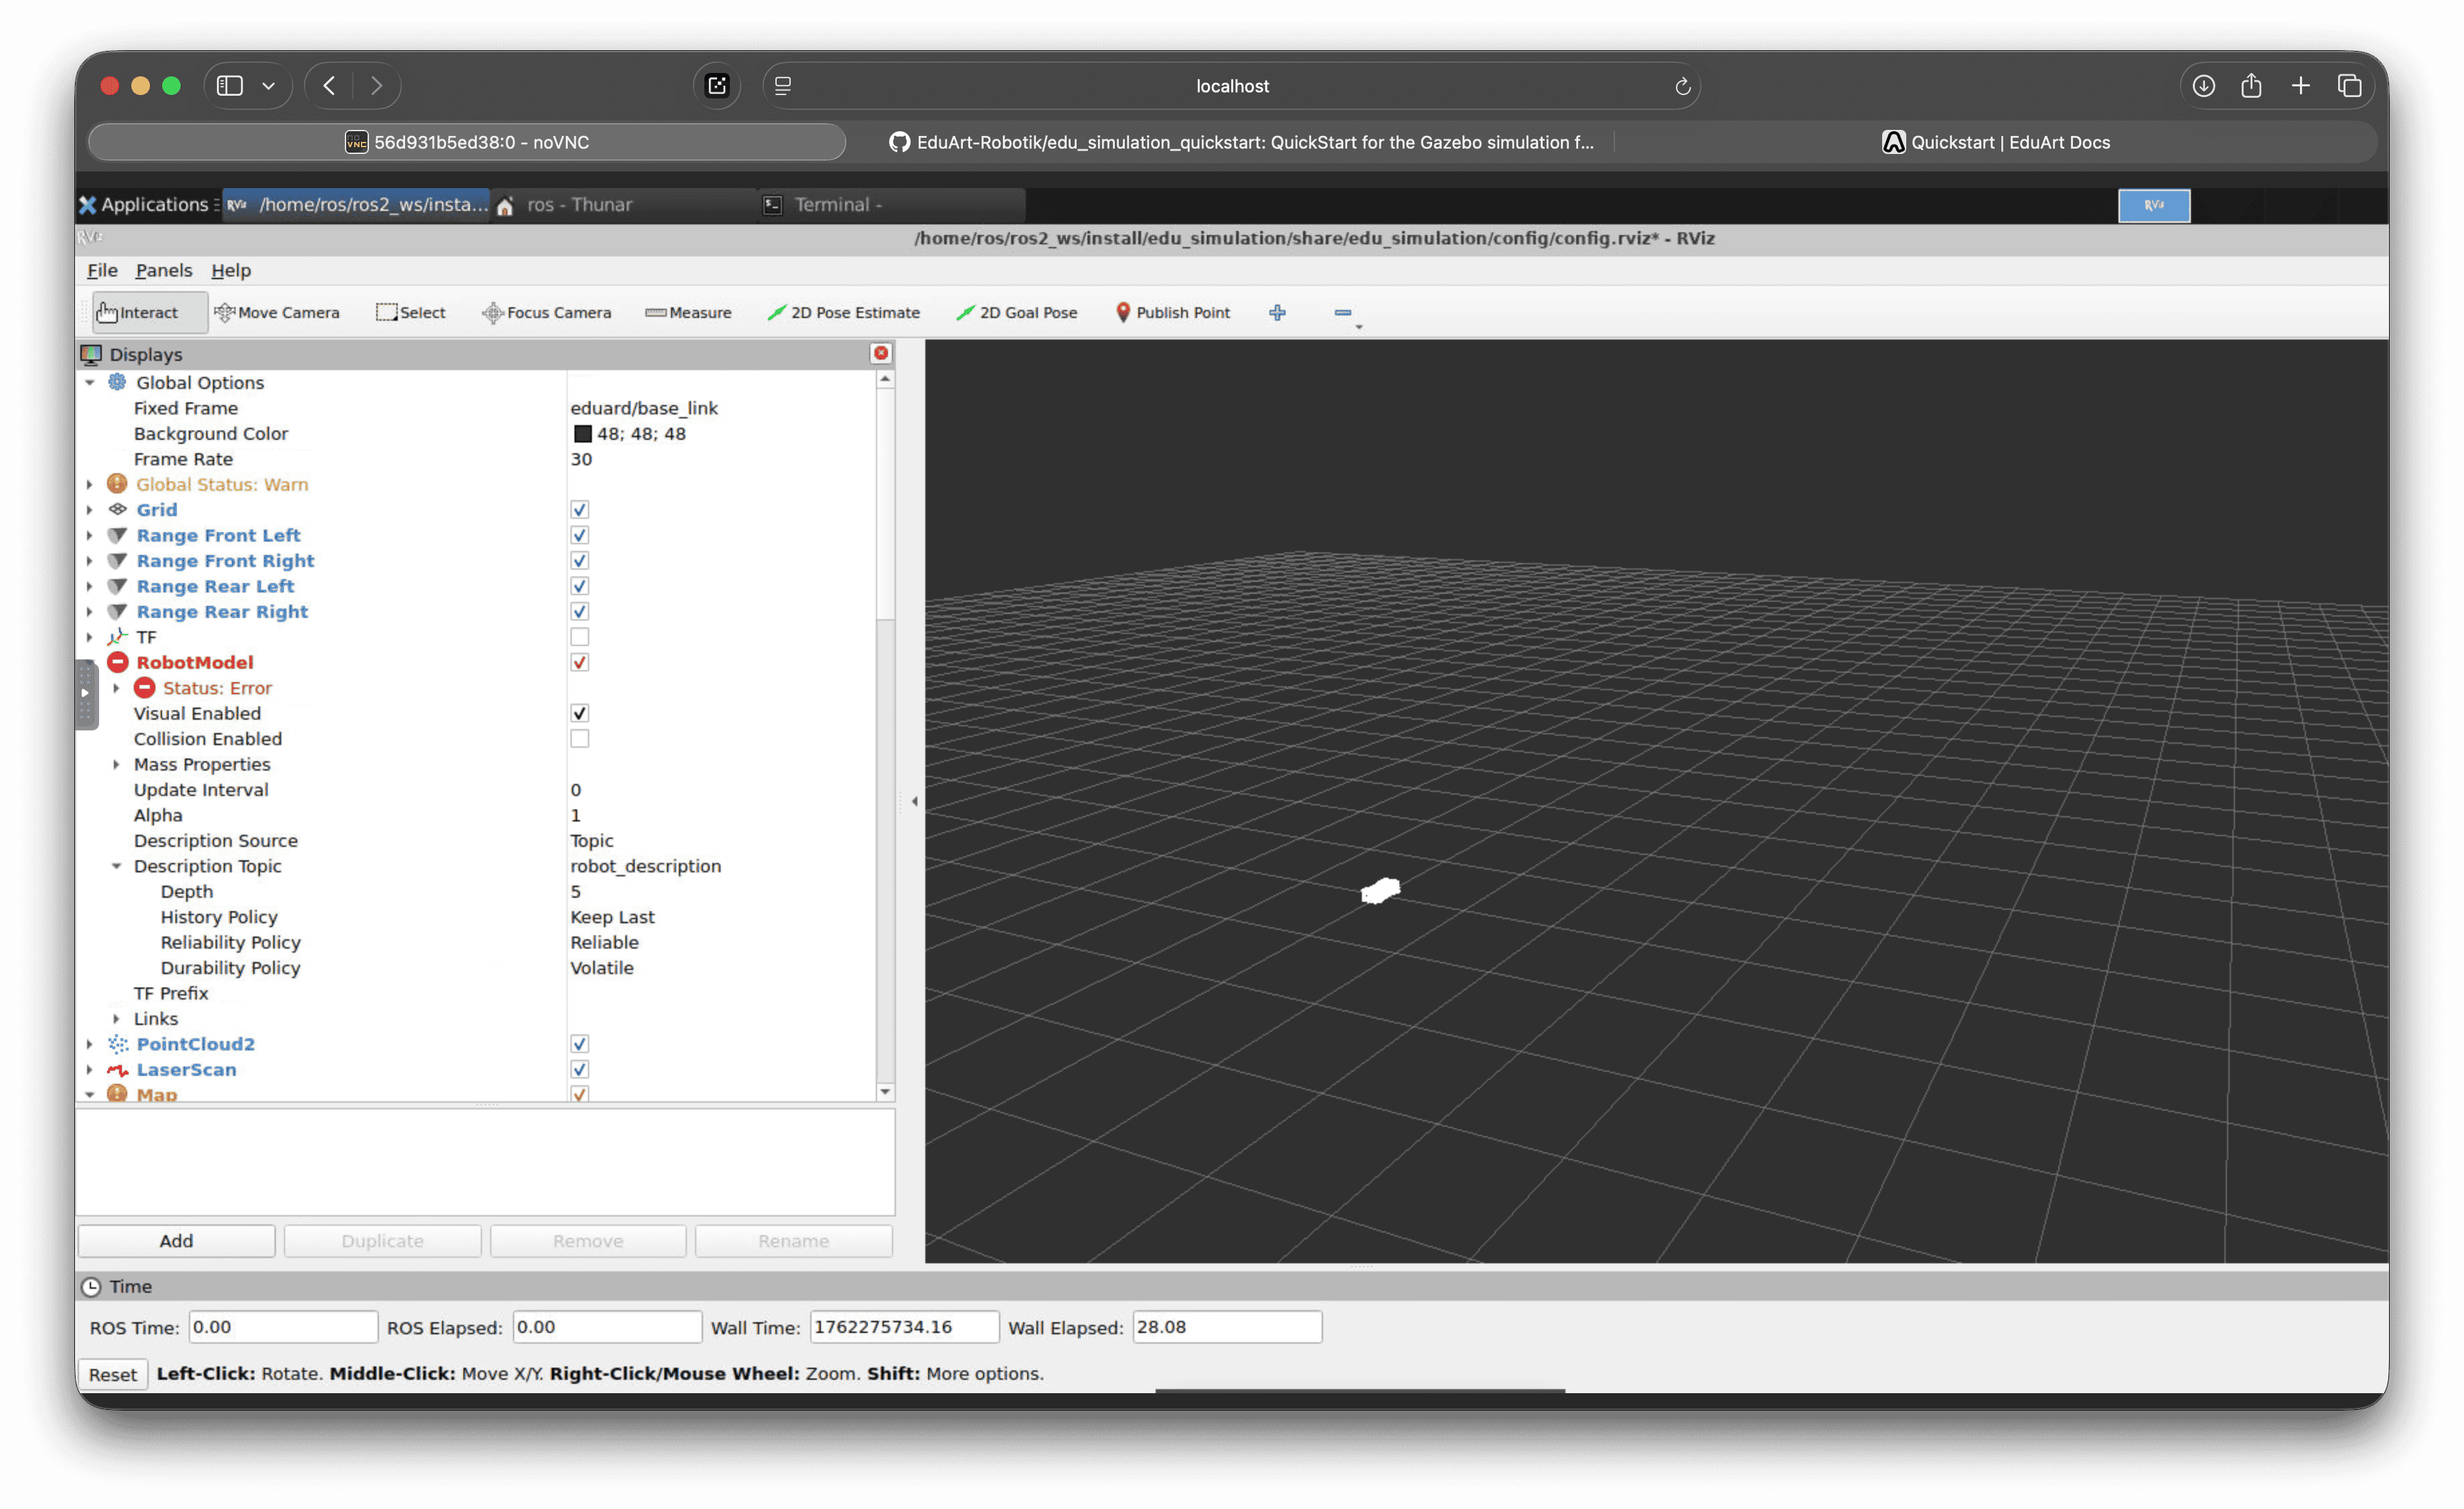This screenshot has width=2464, height=1509.
Task: Expand RobotModel Status: Error details
Action: (116, 688)
